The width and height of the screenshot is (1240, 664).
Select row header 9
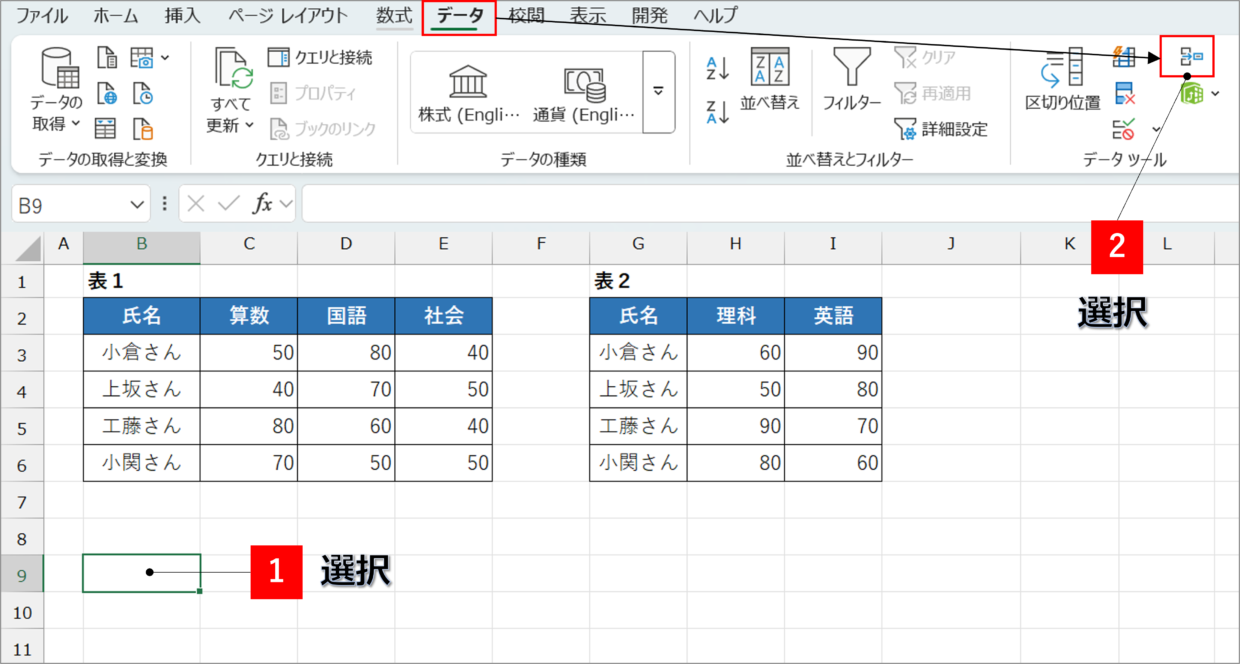tap(23, 574)
